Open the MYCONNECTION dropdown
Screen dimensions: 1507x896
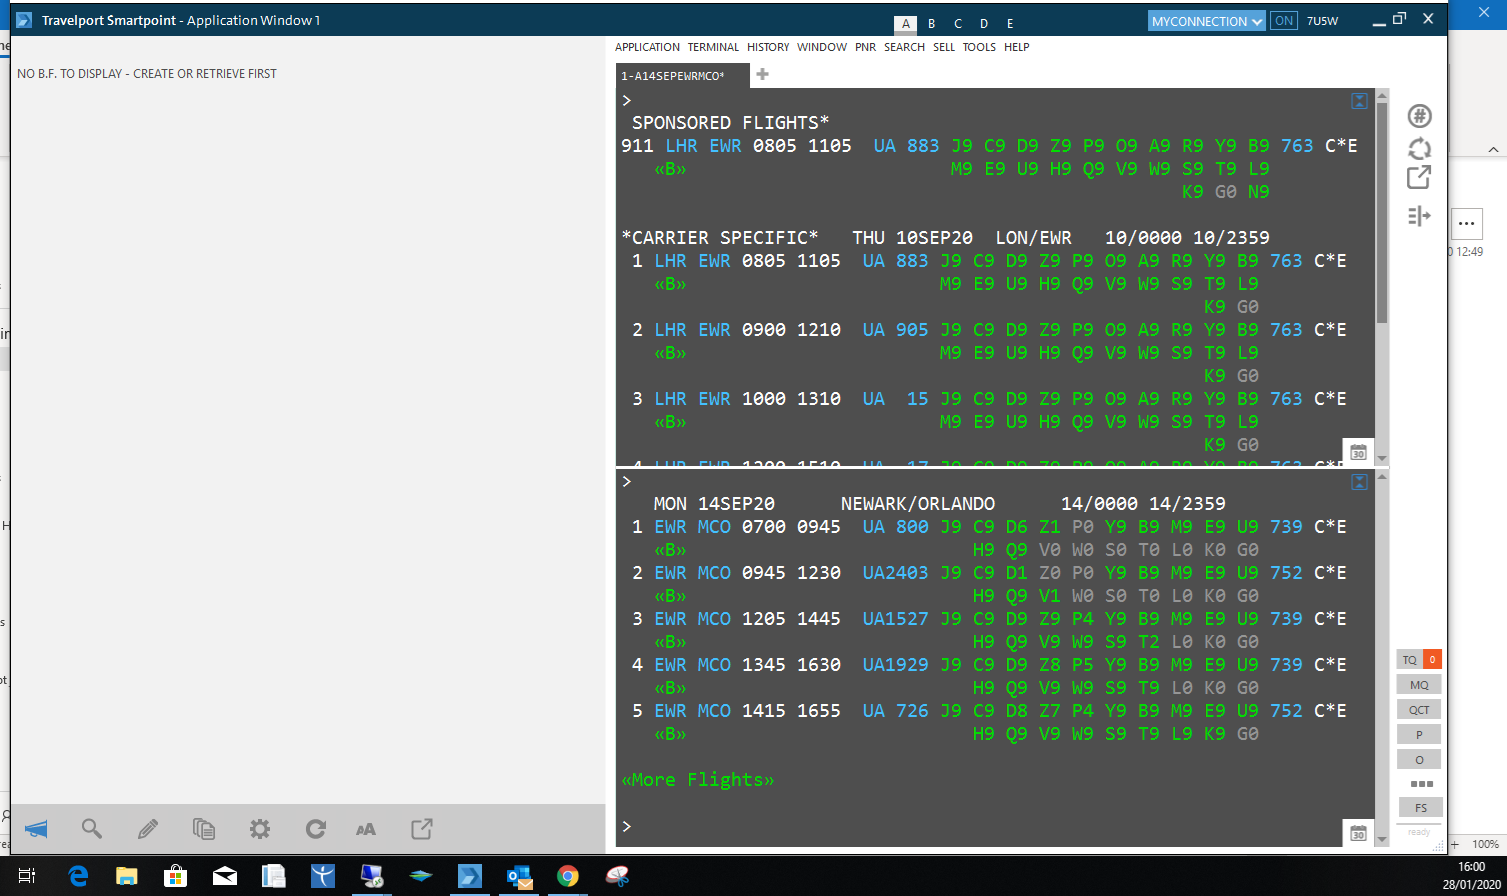pos(1207,21)
